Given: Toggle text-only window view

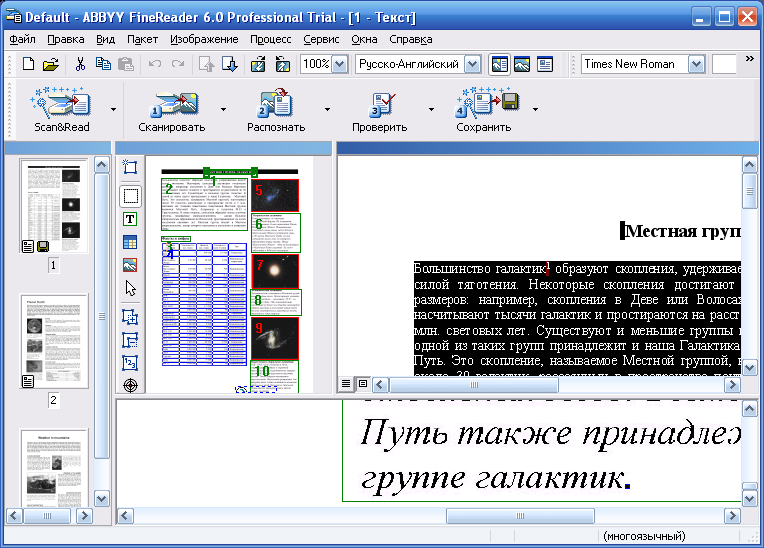Looking at the screenshot, I should [x=545, y=64].
